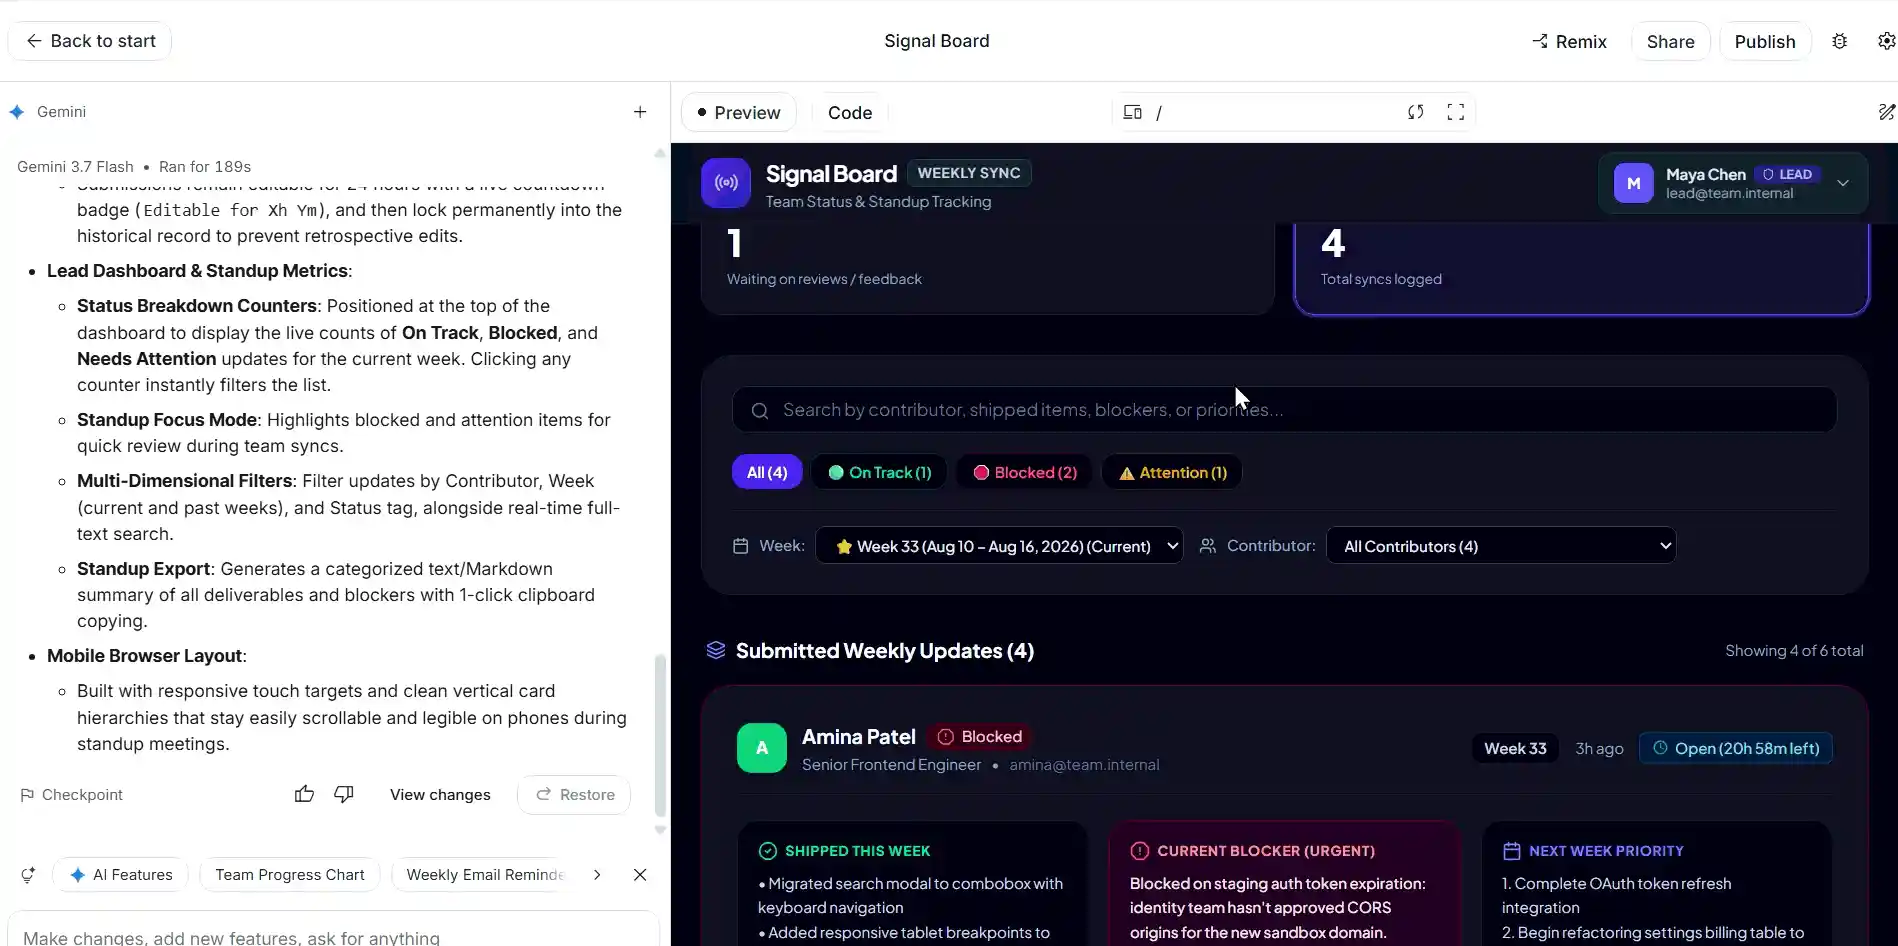Switch to the Preview tab
This screenshot has width=1898, height=946.
(739, 112)
